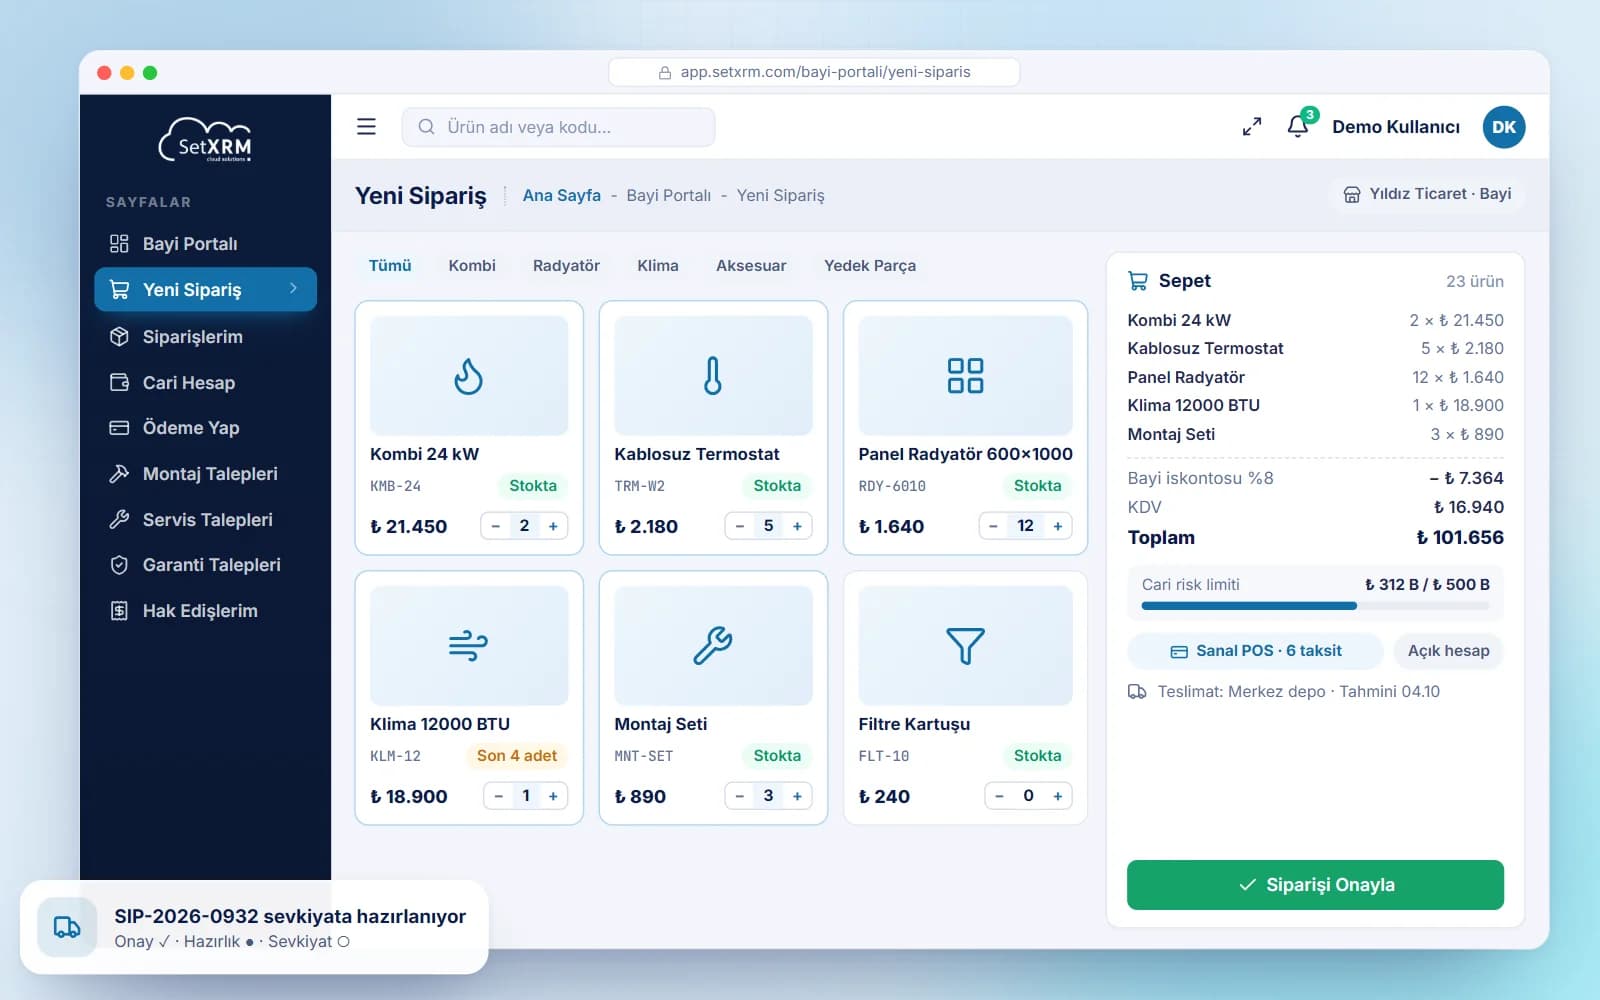The image size is (1600, 1000).
Task: Select Sanal POS 6 taksit payment
Action: (x=1255, y=651)
